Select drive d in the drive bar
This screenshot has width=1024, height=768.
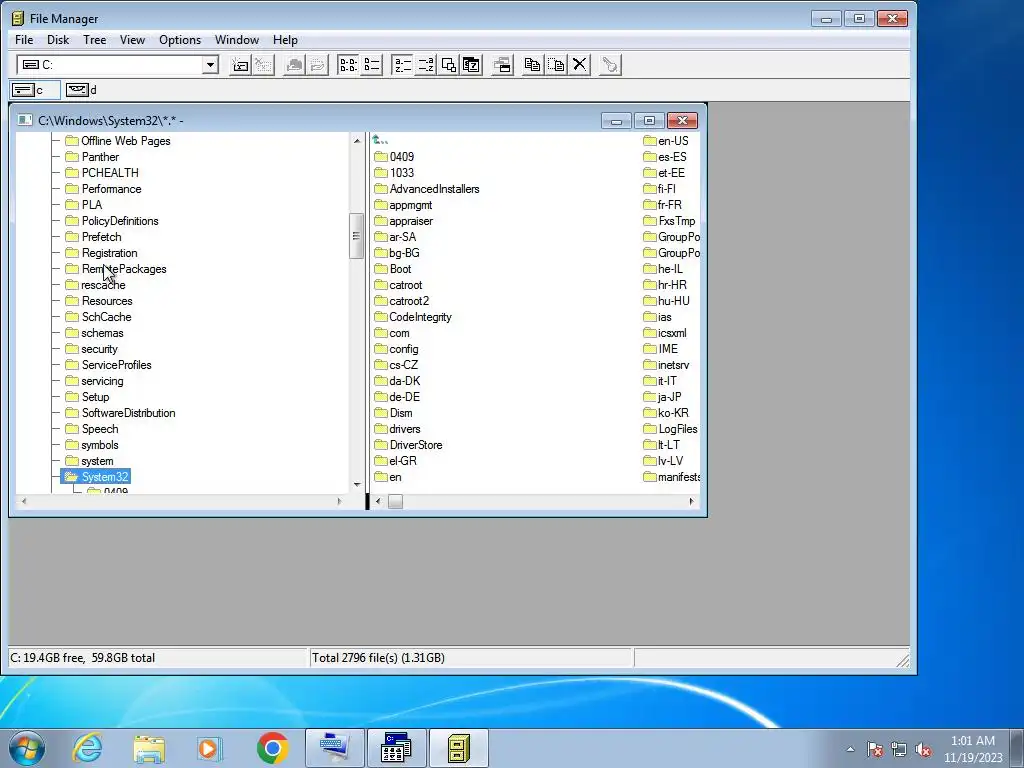[x=82, y=89]
